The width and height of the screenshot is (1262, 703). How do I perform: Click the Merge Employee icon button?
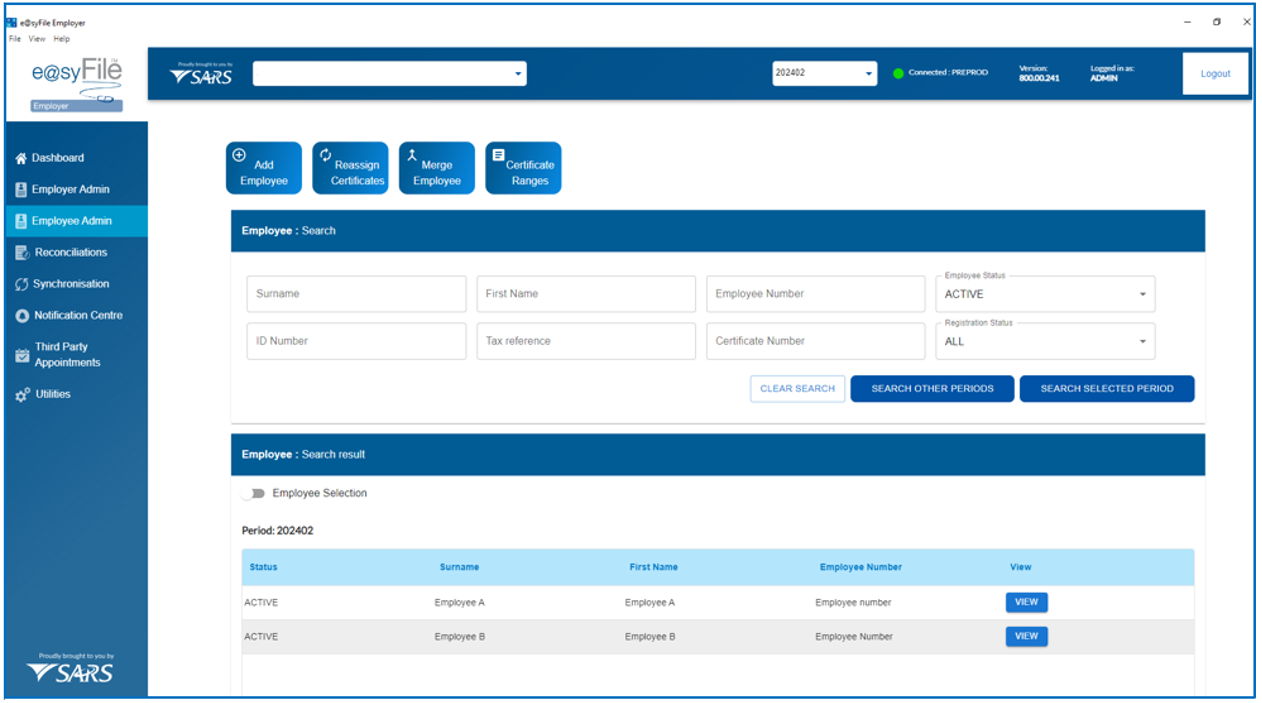tap(411, 156)
